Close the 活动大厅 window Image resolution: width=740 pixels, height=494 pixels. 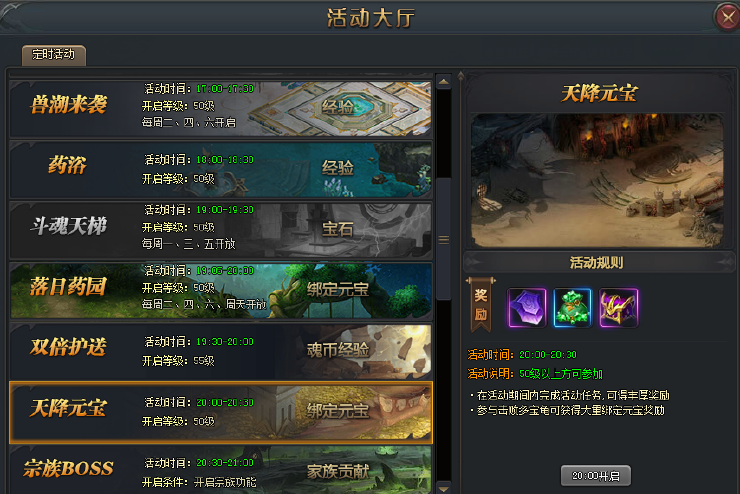727,17
